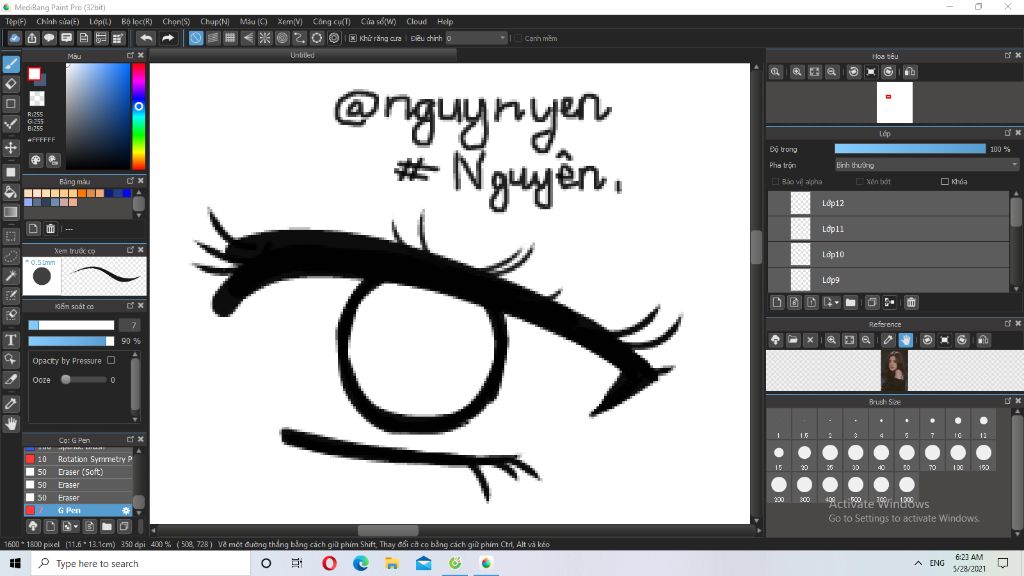Show hidden system tray icons
This screenshot has height=576, width=1024.
tap(918, 563)
